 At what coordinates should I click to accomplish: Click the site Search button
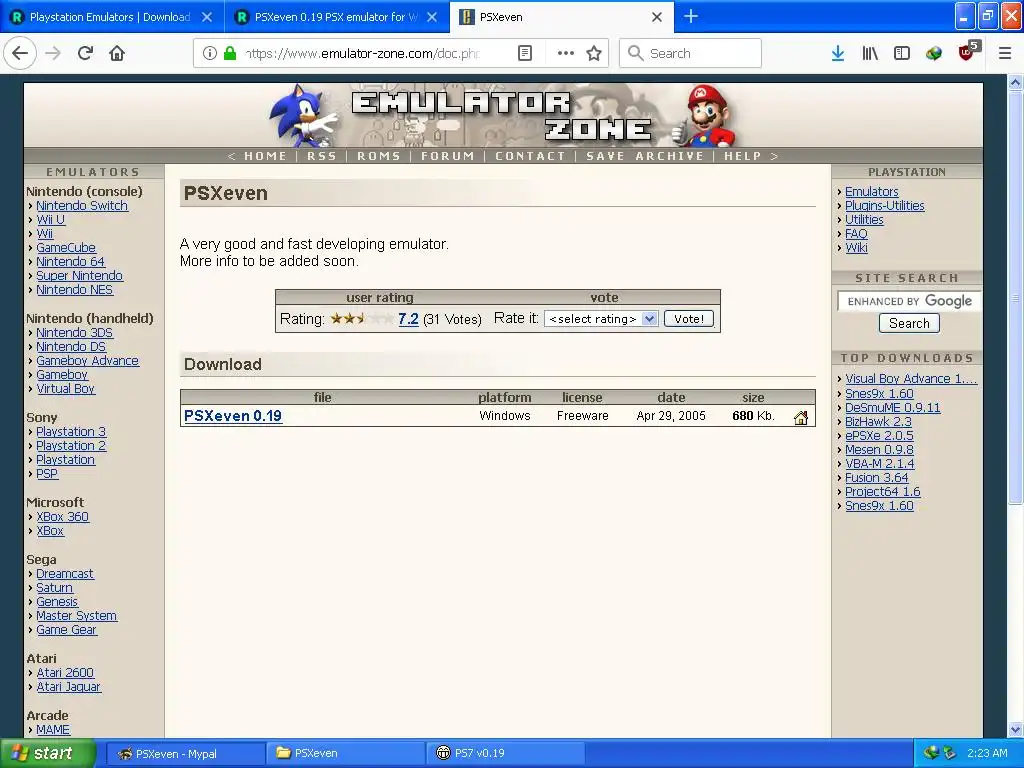908,323
